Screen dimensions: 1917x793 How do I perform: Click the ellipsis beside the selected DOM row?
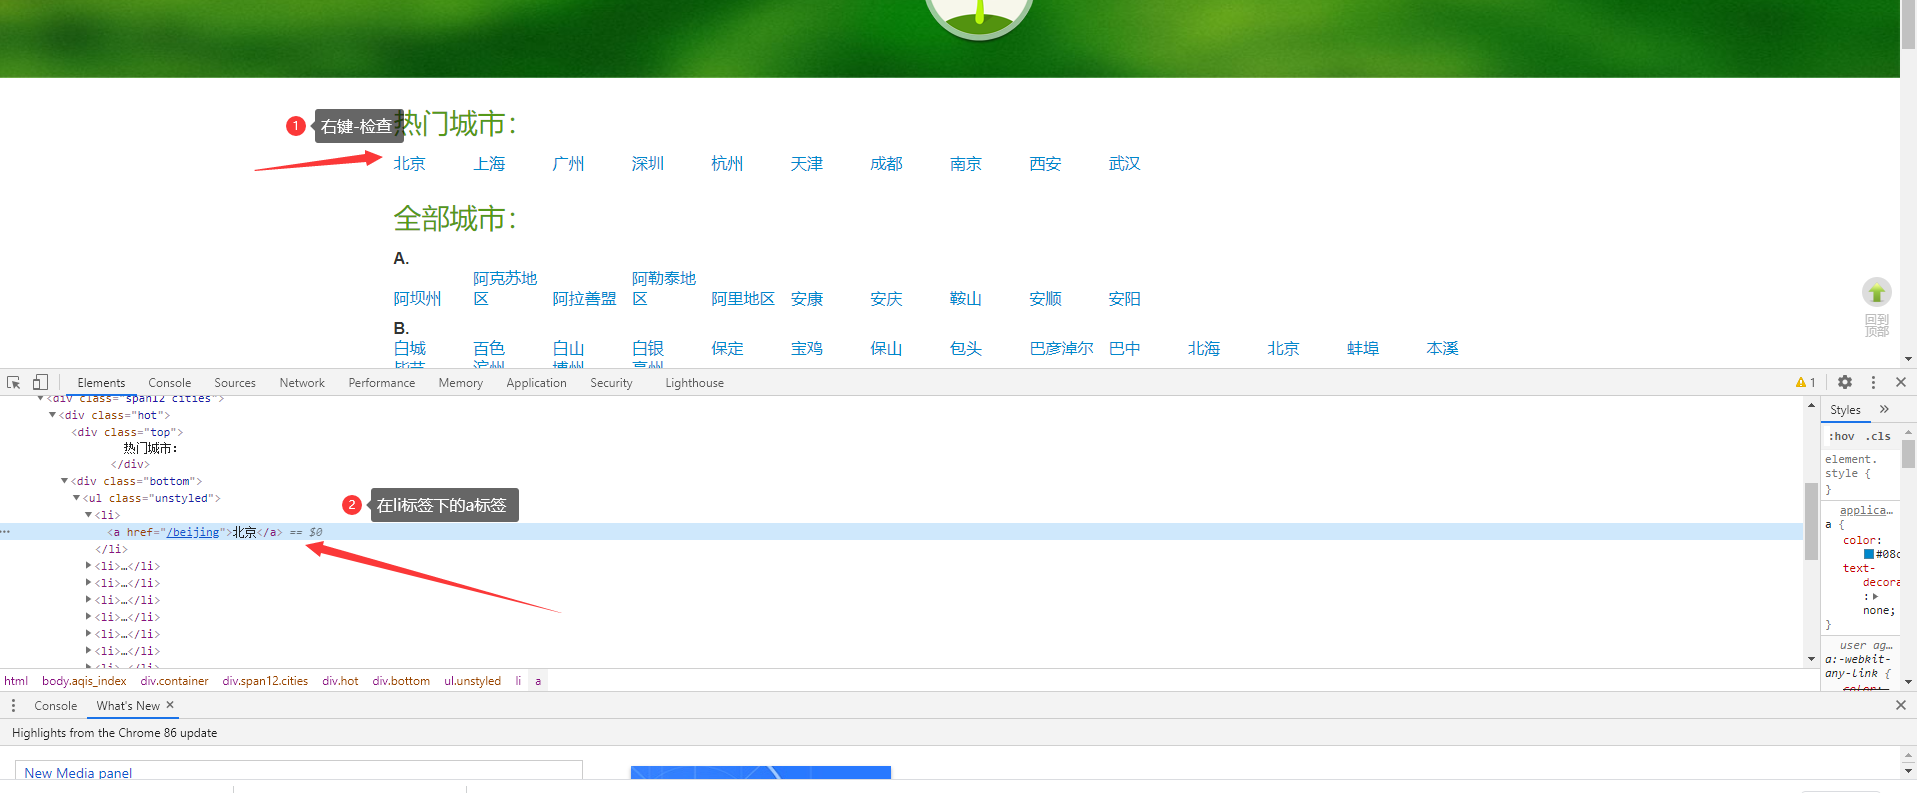click(5, 532)
